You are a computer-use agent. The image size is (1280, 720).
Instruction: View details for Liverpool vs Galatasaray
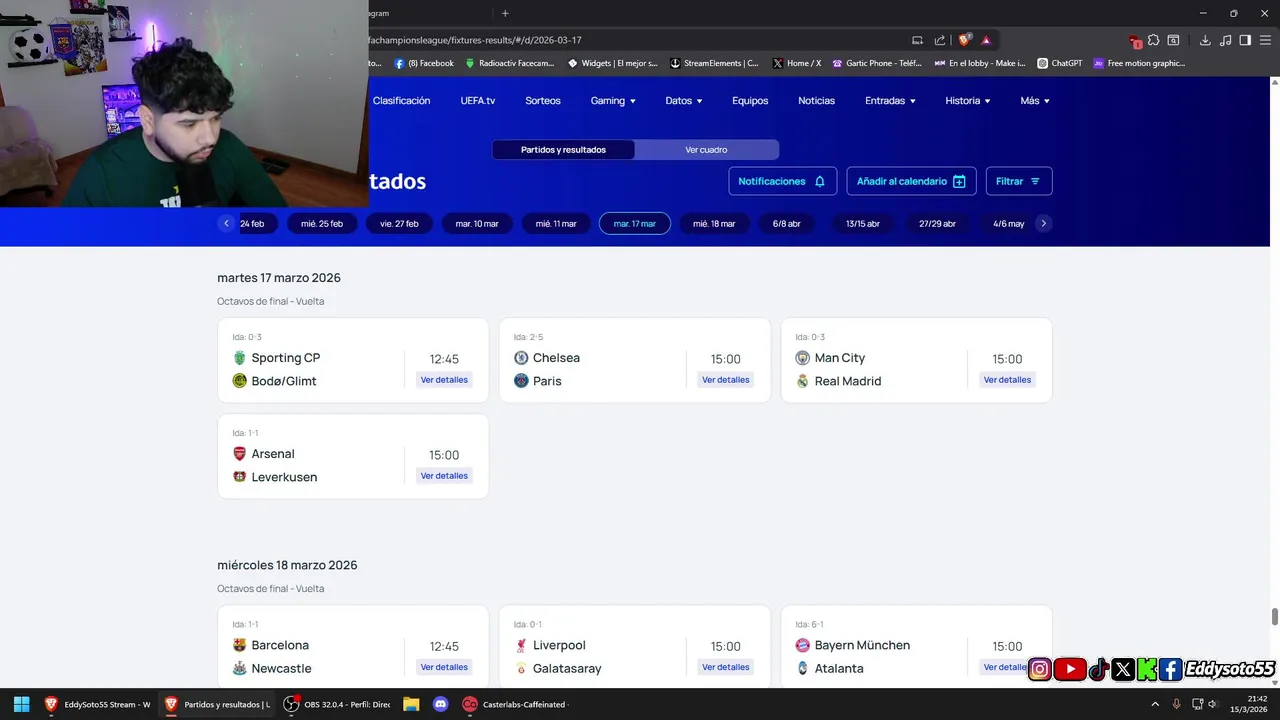[x=726, y=667]
